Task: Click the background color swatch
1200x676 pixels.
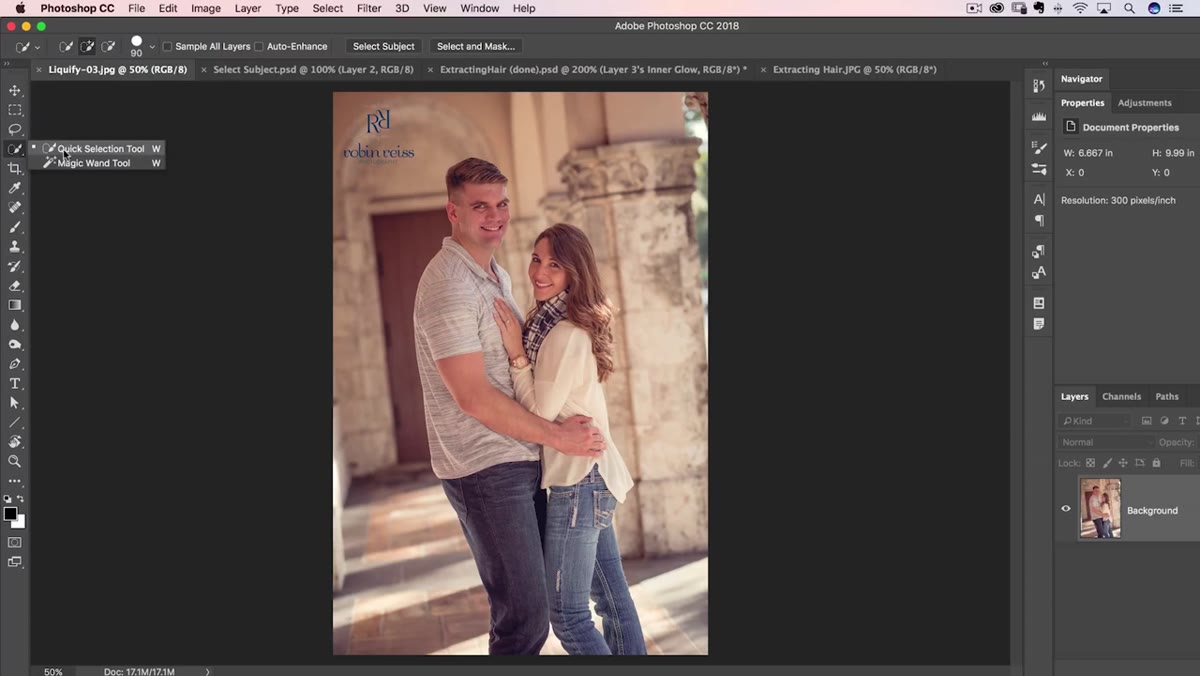Action: click(20, 523)
